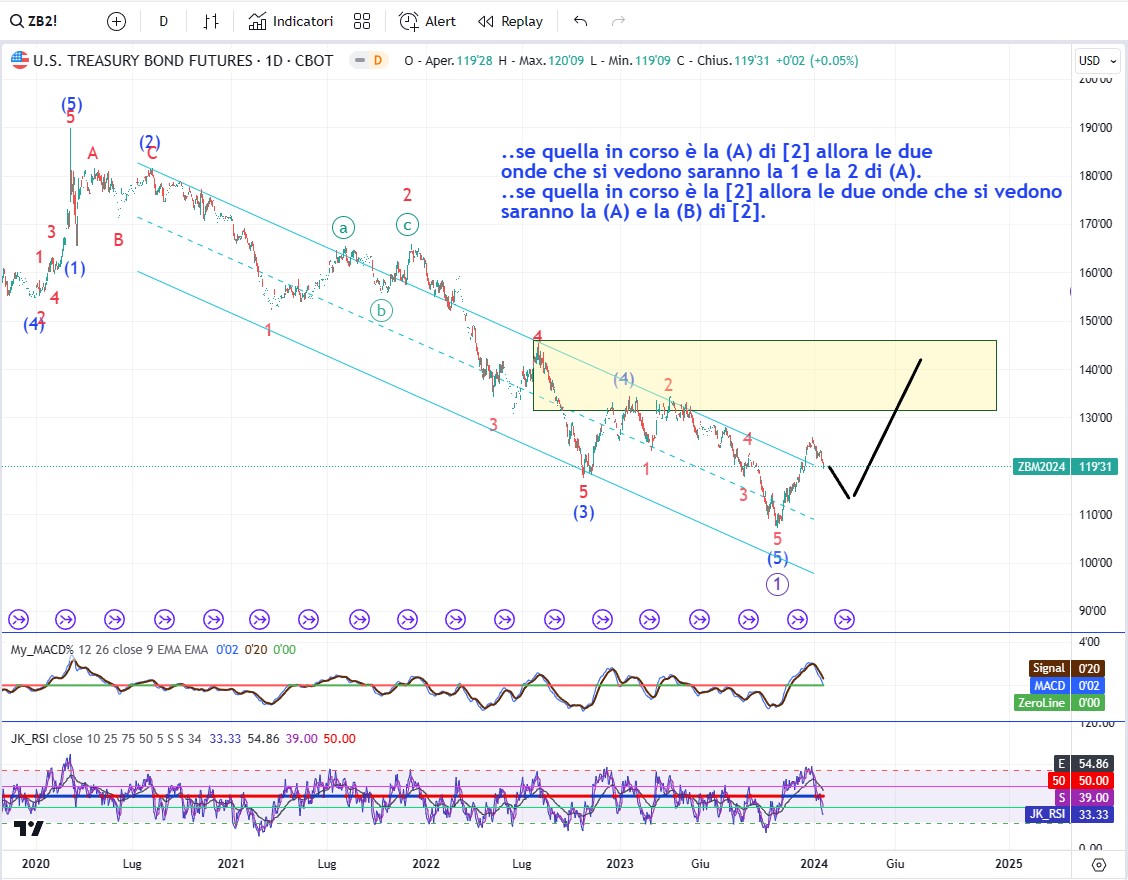Open the ZB2! symbol search
This screenshot has height=880, width=1128.
34,21
